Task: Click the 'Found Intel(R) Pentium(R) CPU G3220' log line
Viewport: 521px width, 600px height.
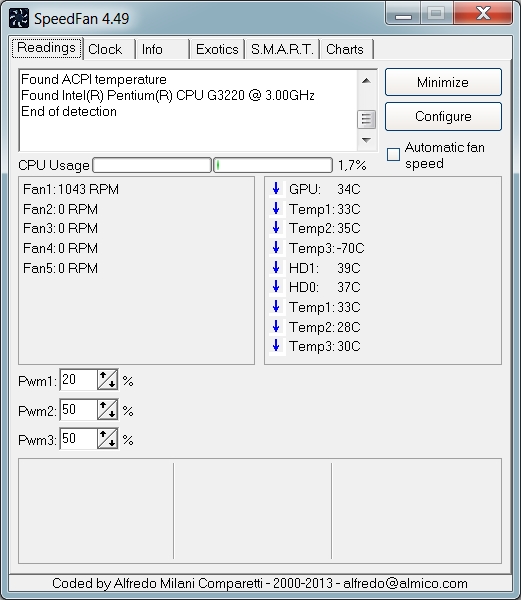Action: click(x=168, y=95)
